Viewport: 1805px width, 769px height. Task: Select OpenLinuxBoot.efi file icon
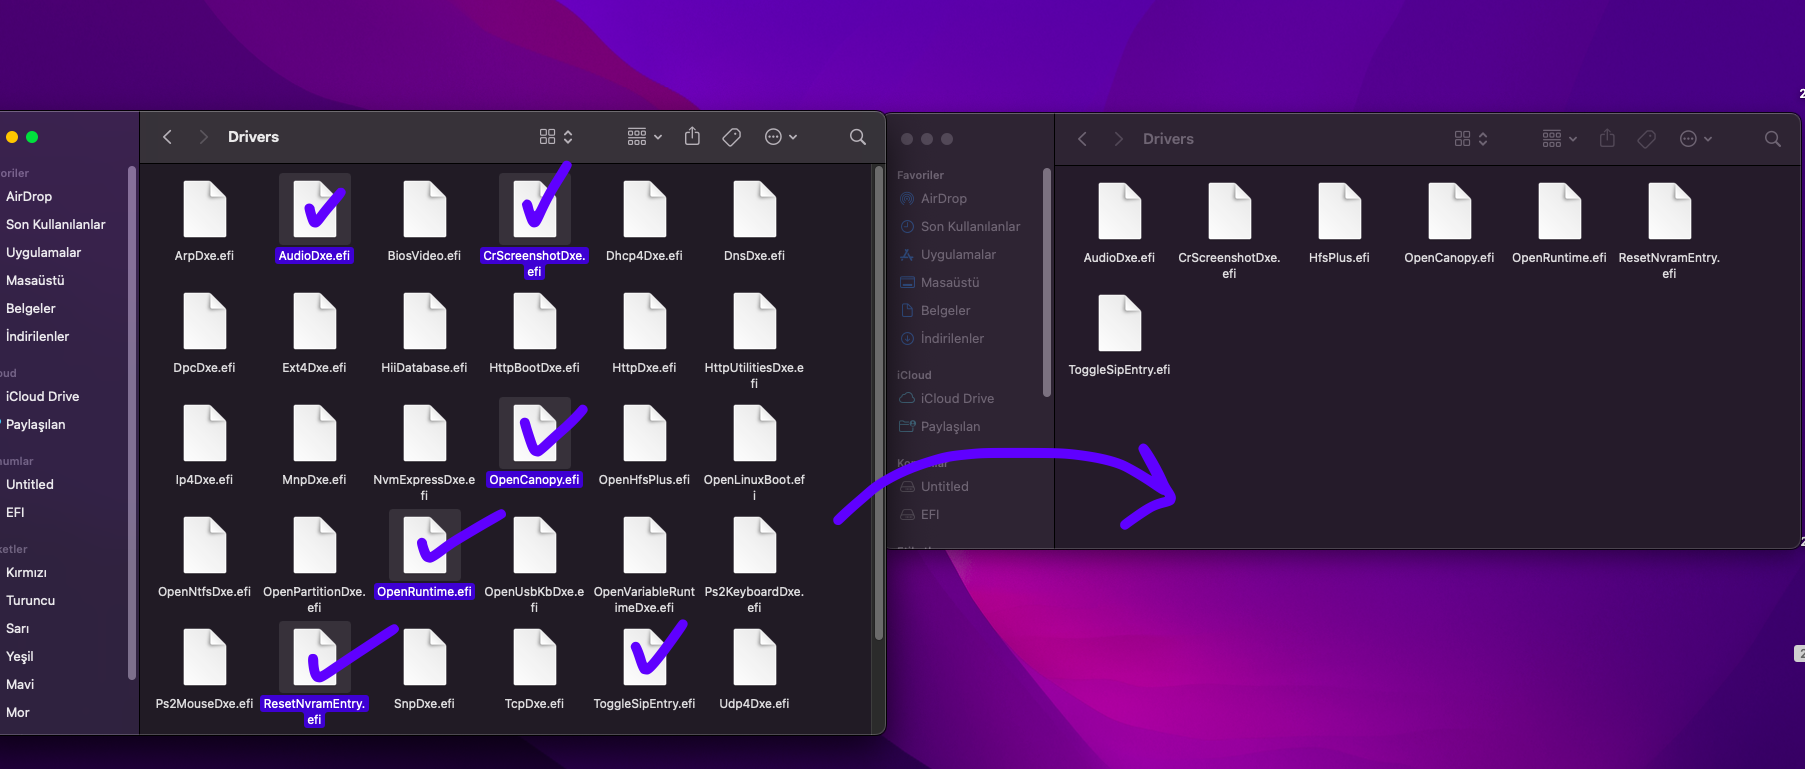tap(754, 434)
